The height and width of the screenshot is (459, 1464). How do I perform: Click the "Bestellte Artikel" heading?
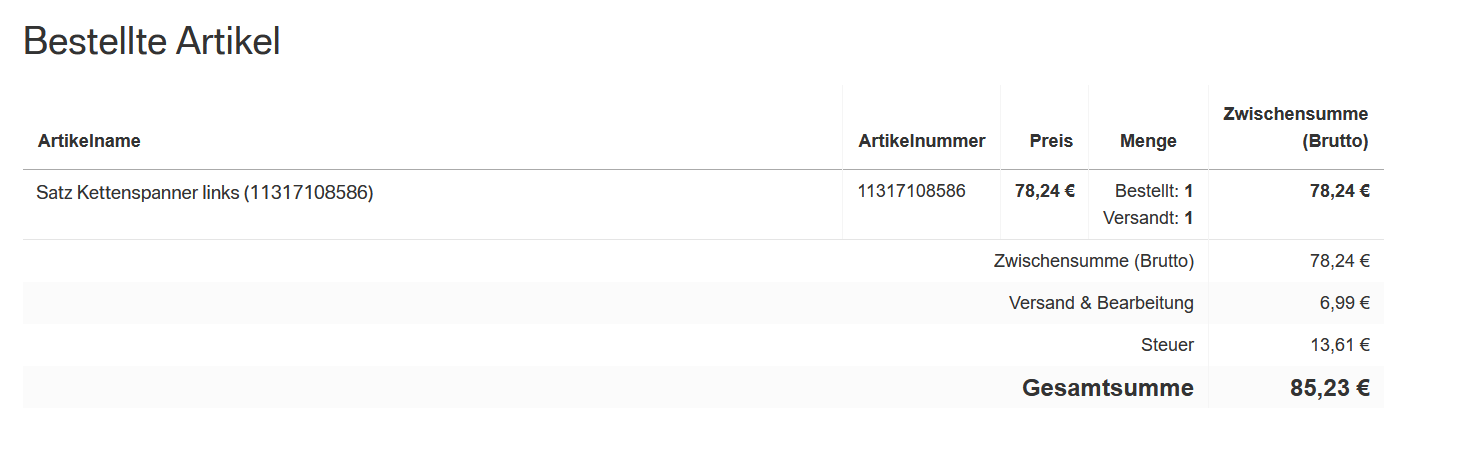tap(151, 42)
